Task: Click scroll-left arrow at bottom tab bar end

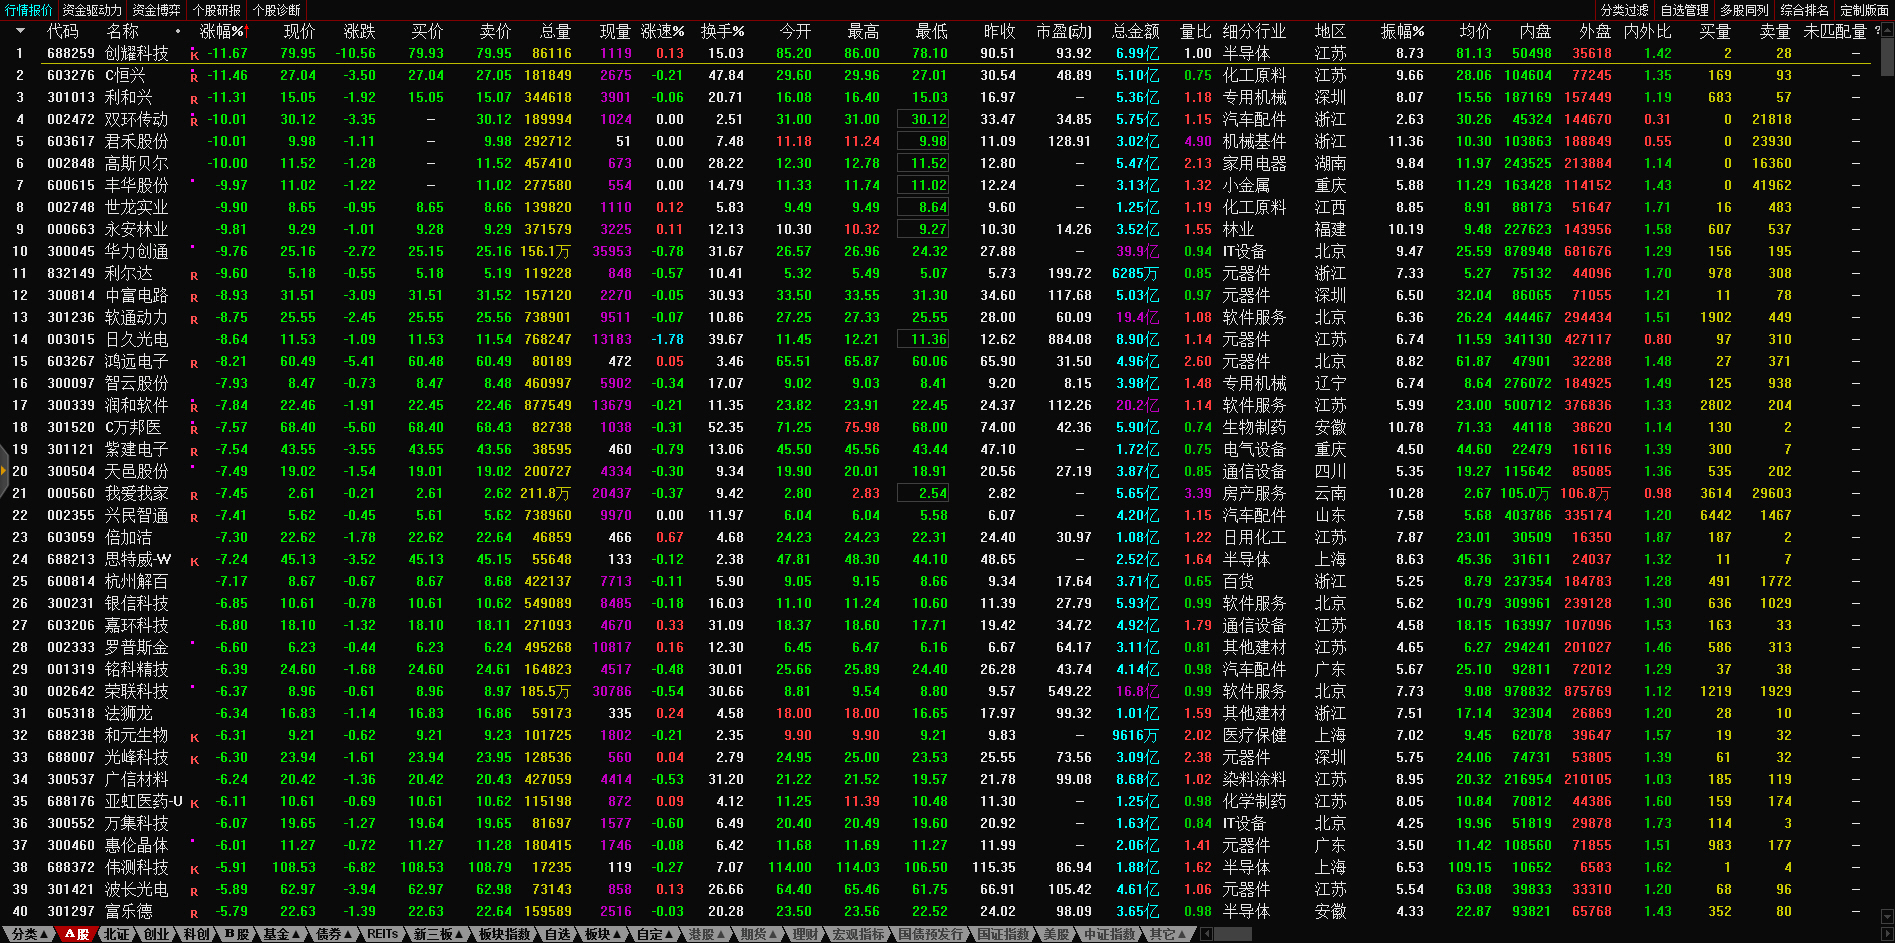Action: tap(1207, 934)
